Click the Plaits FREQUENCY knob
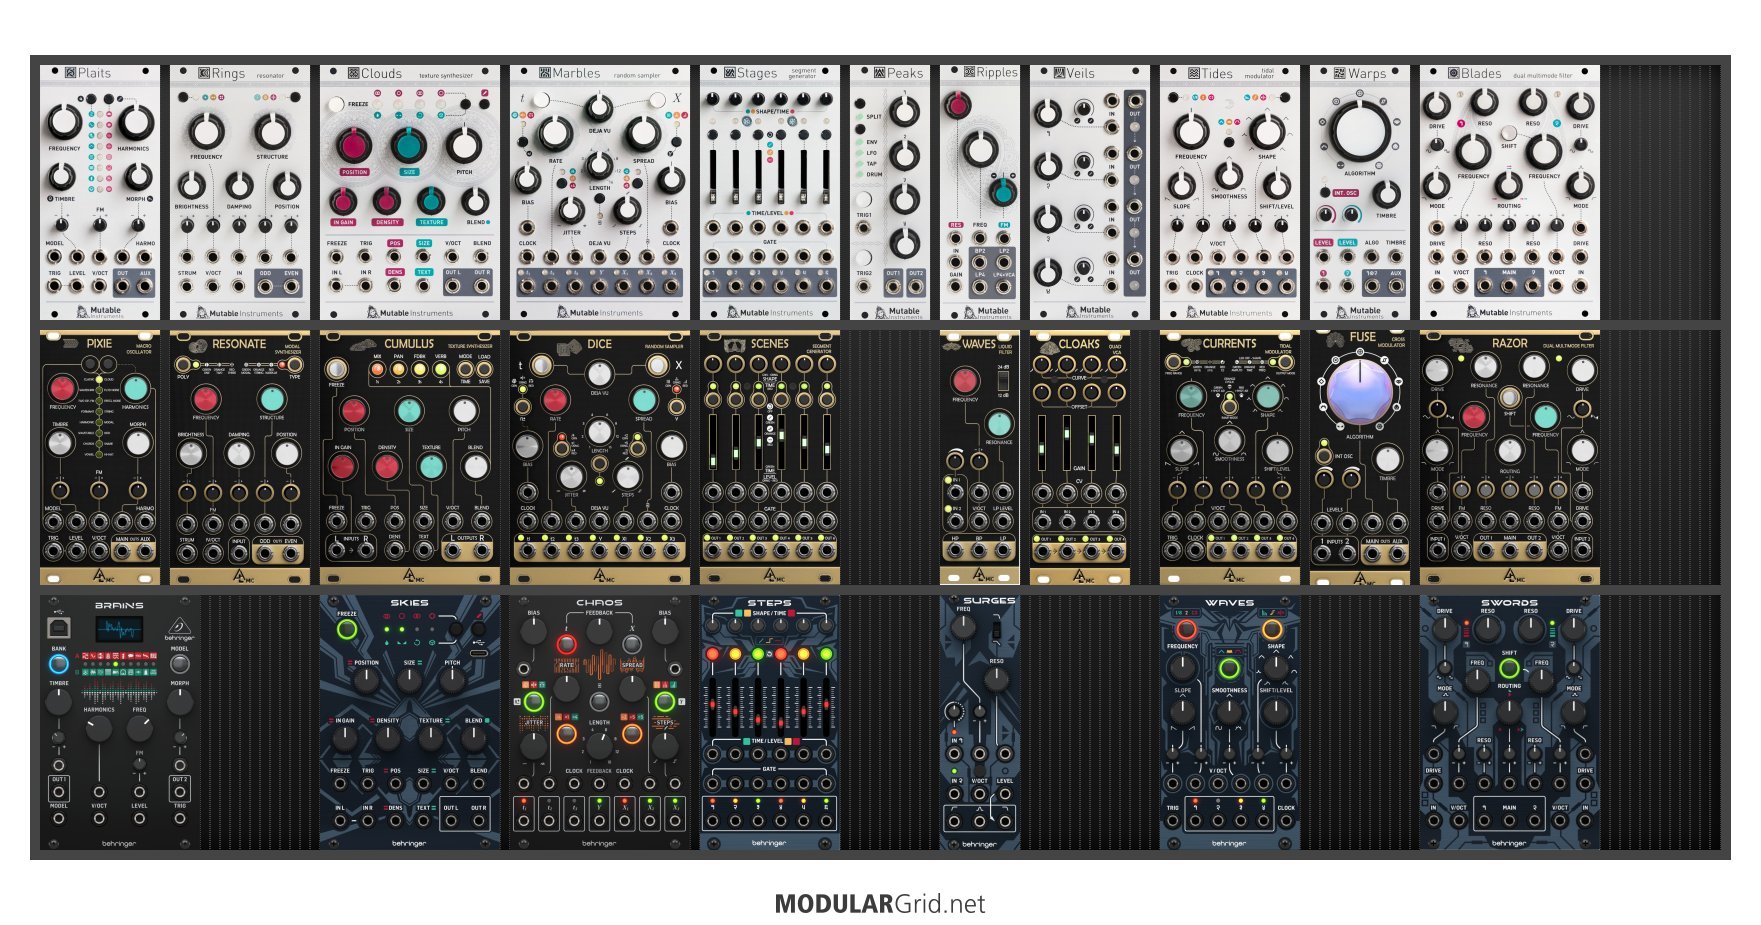Screen dimensions: 1761x925 pyautogui.click(x=64, y=123)
